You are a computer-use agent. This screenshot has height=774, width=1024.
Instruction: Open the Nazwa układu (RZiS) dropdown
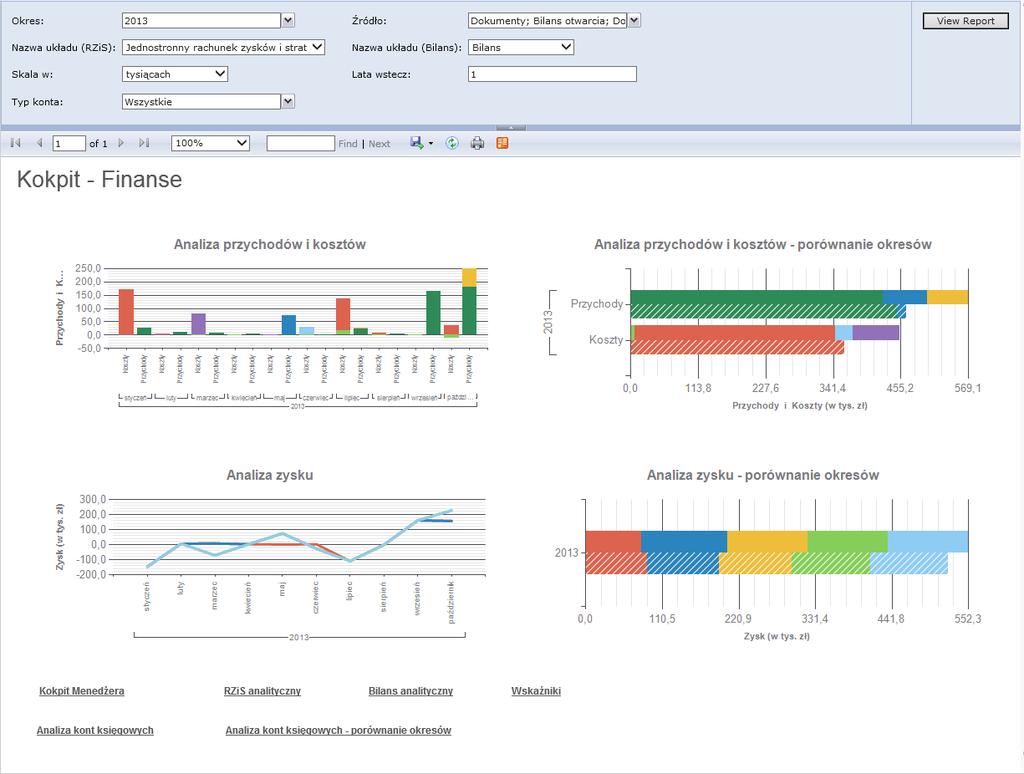click(223, 48)
